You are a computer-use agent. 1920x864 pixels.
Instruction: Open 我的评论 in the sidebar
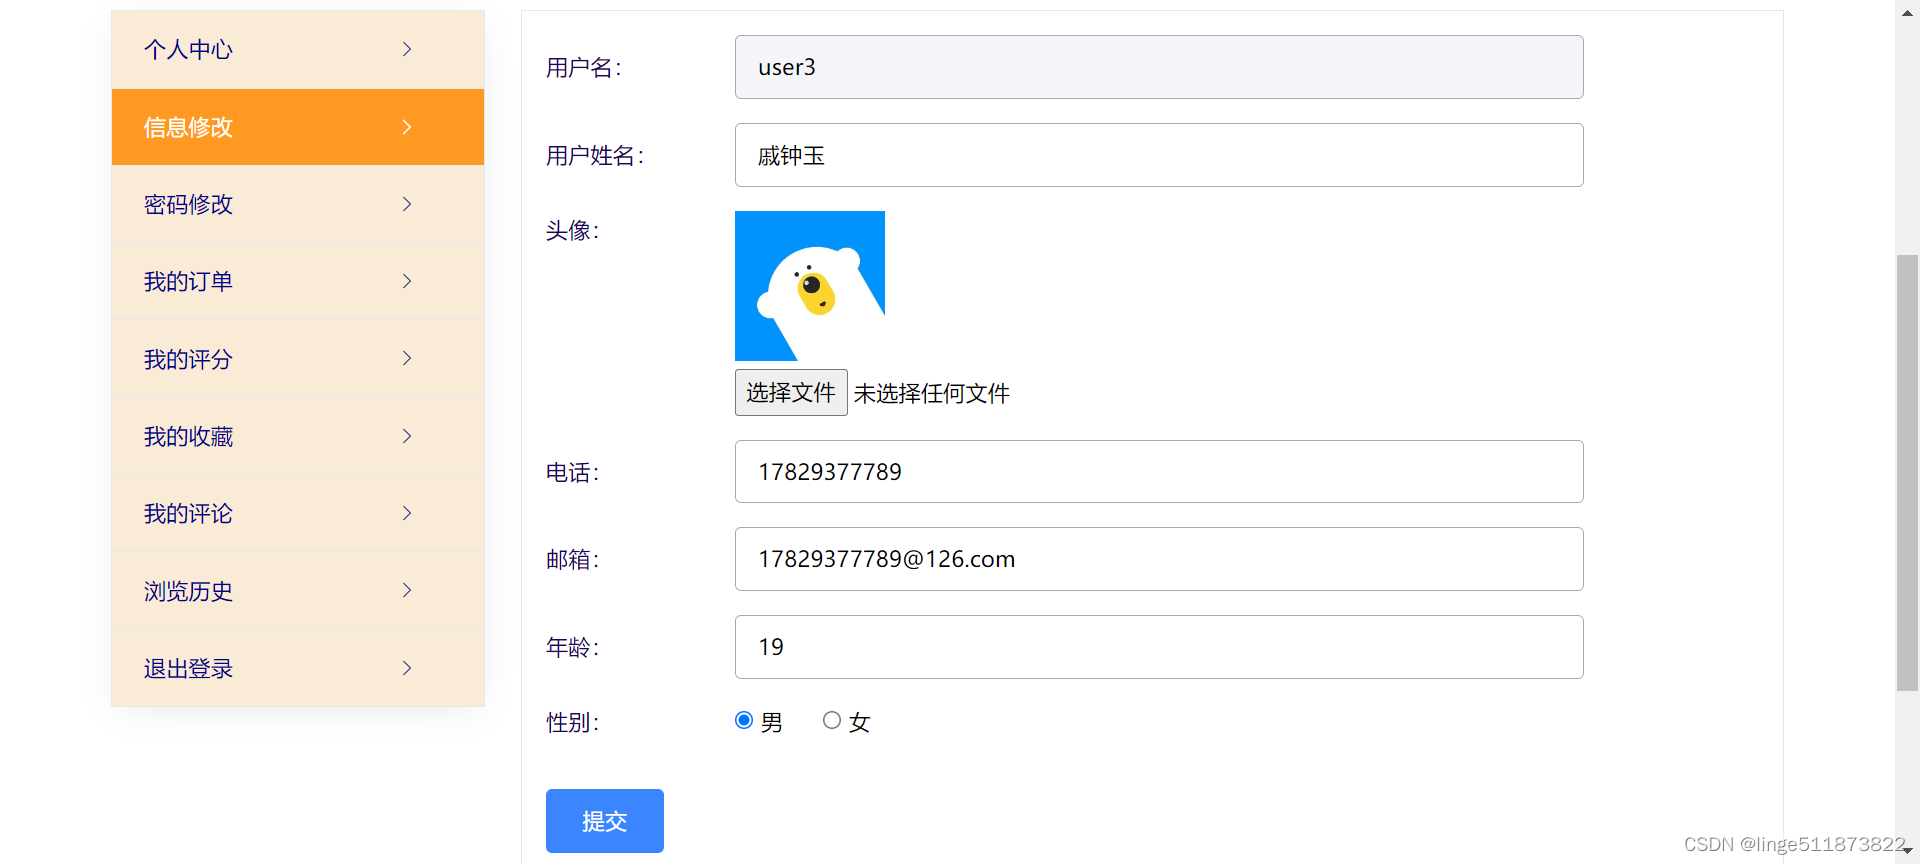pyautogui.click(x=298, y=513)
